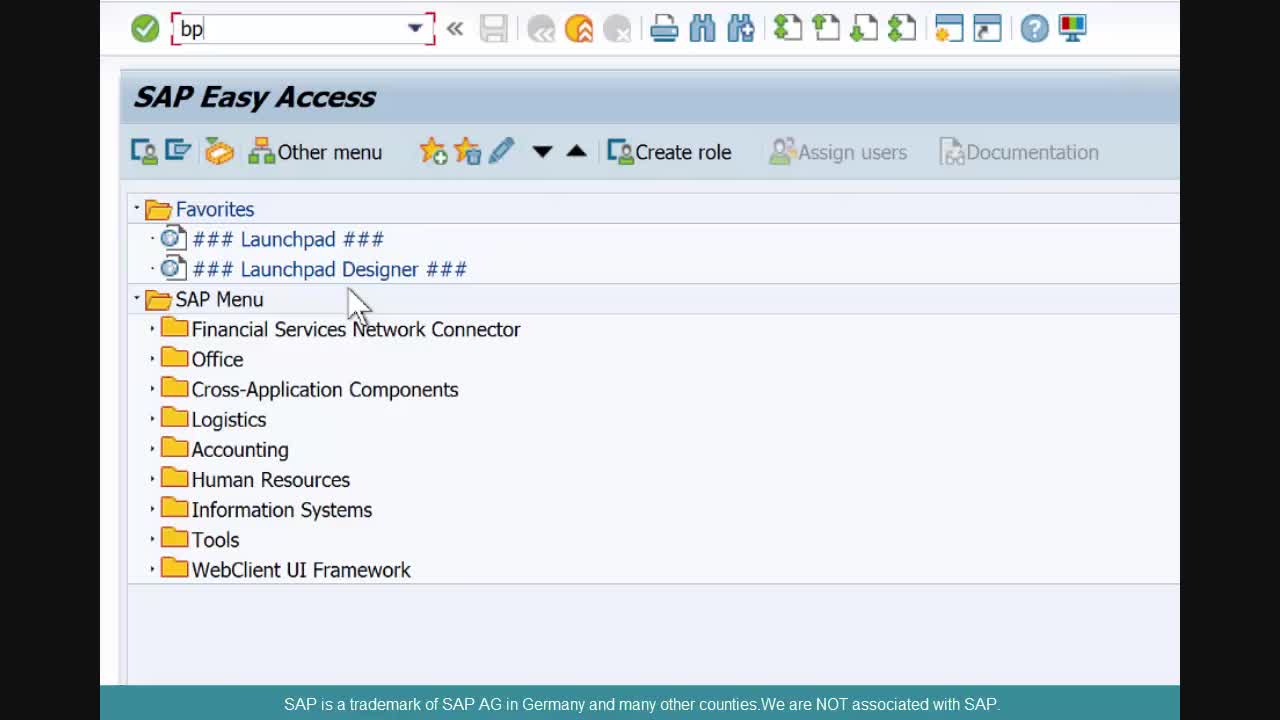Click the Save diskette icon
Viewport: 1280px width, 720px height.
[x=494, y=28]
